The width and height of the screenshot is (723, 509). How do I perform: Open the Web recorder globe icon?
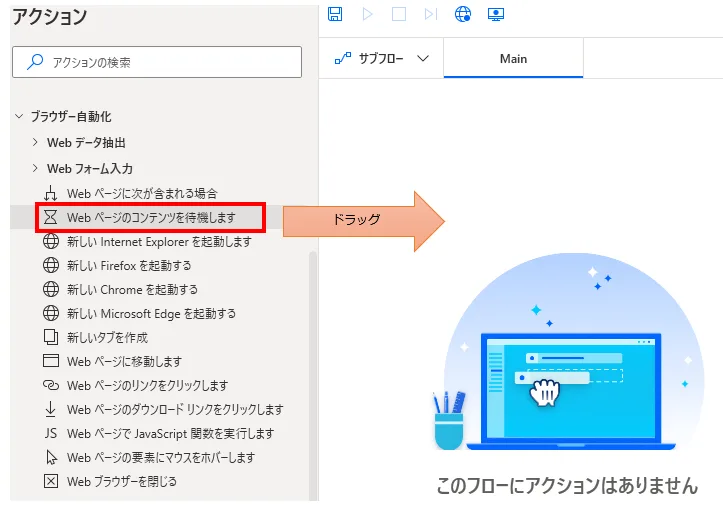[x=462, y=14]
